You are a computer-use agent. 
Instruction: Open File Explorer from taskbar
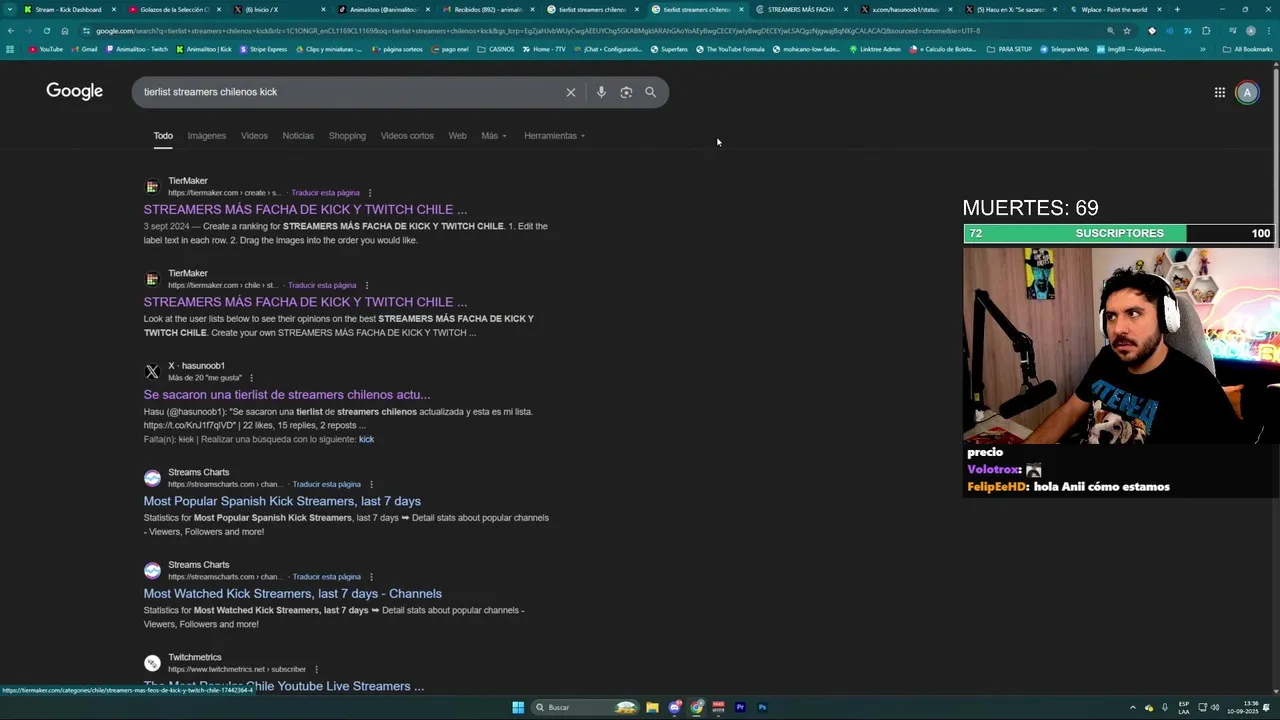coord(652,707)
